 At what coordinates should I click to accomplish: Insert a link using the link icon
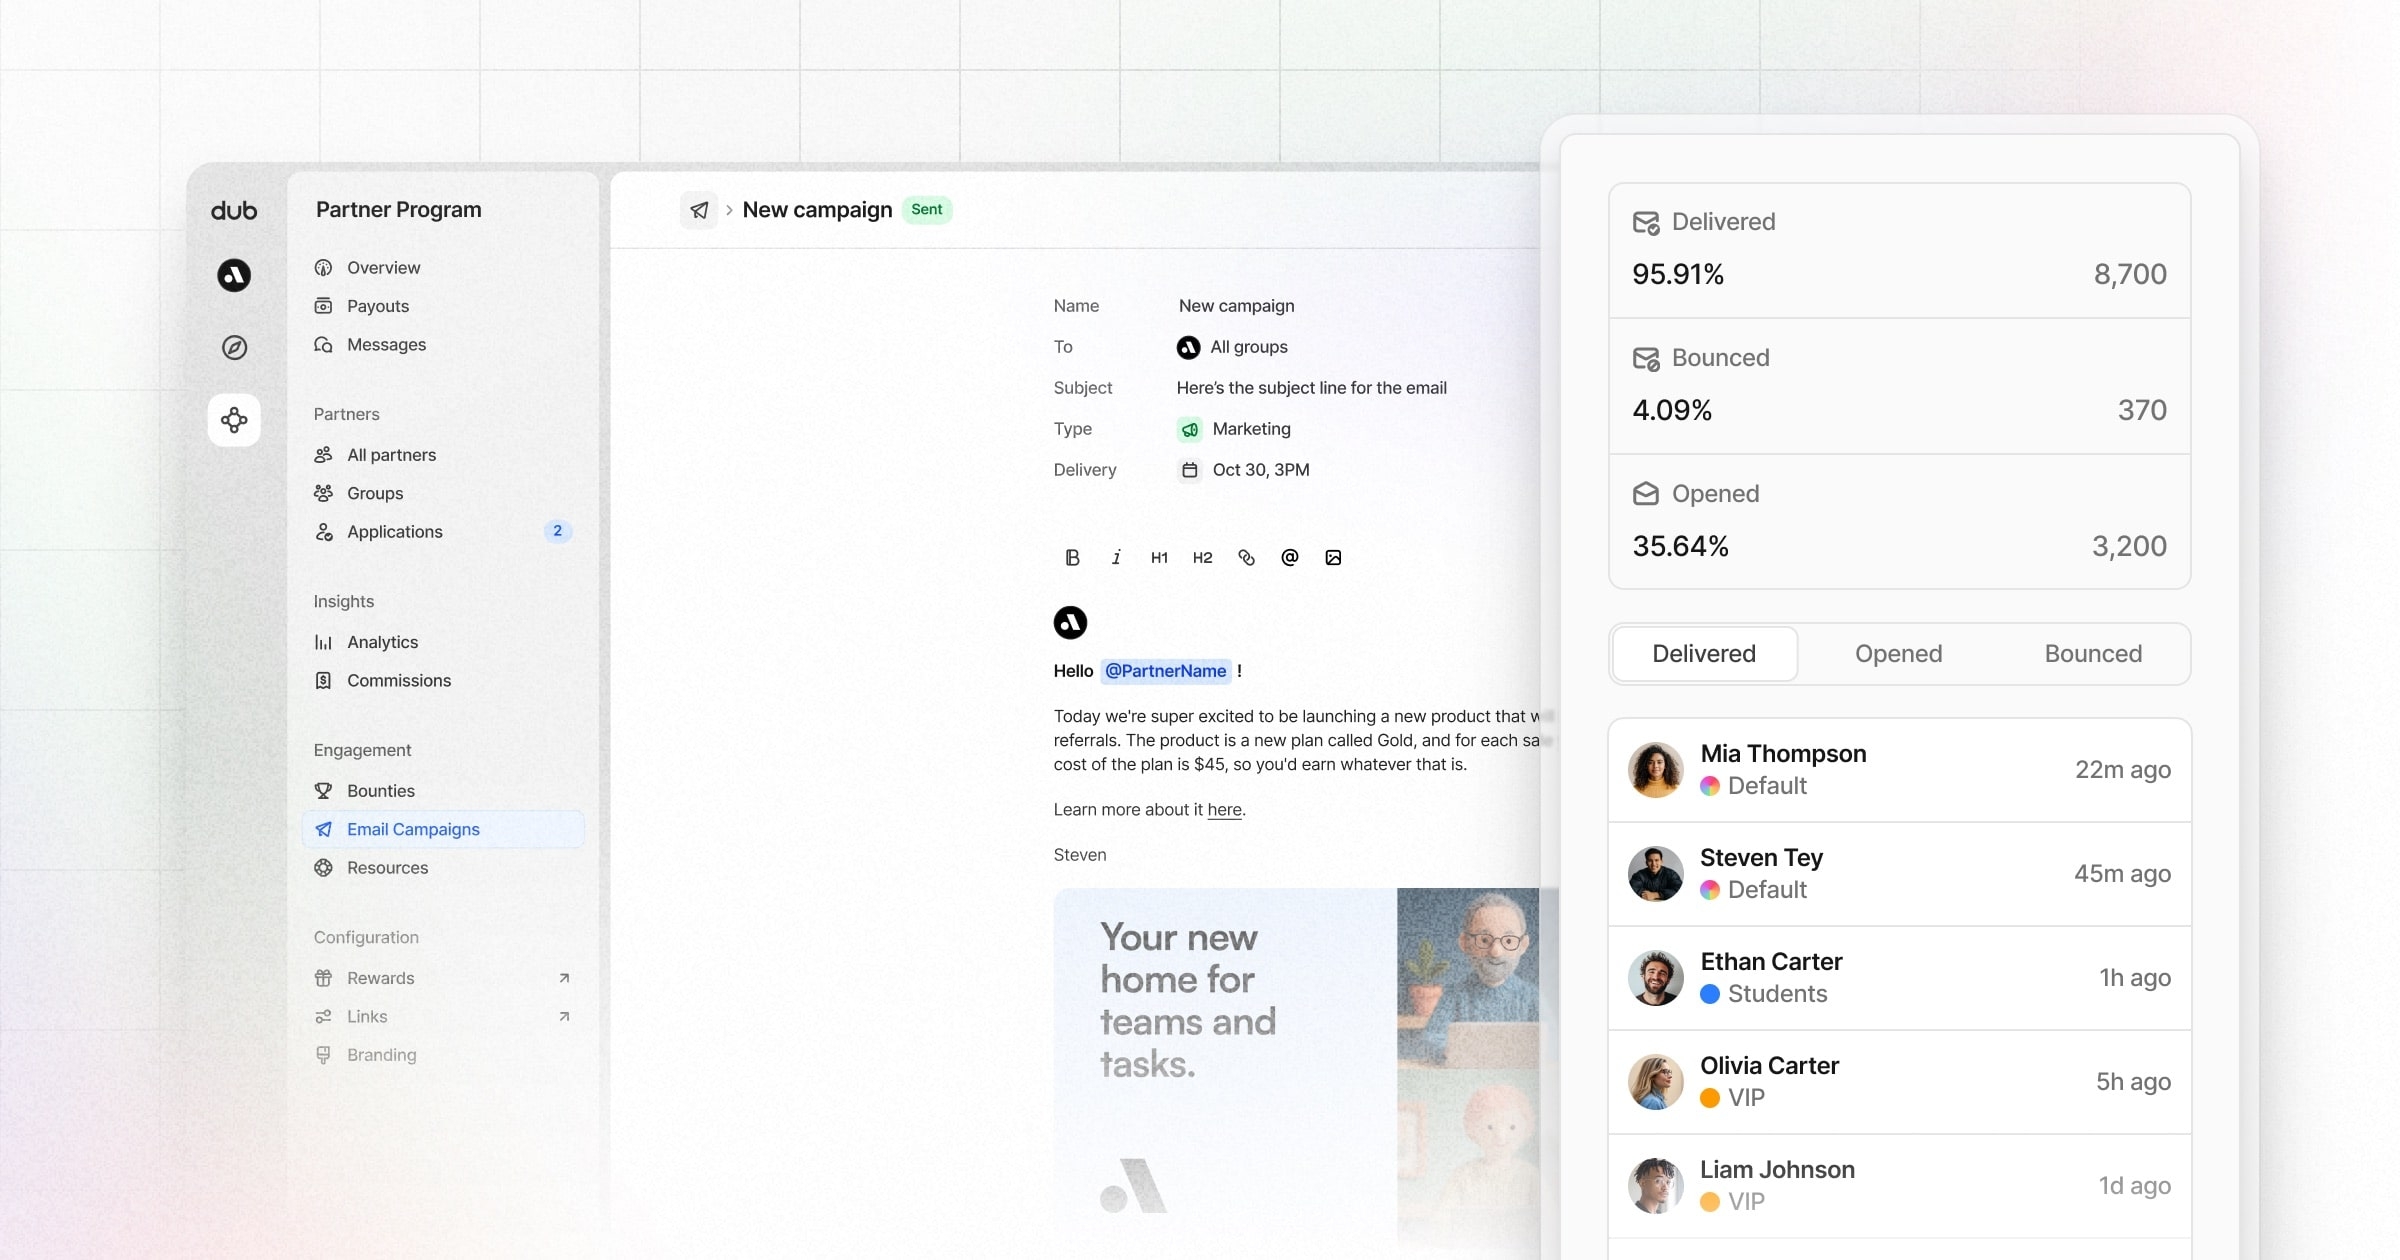pyautogui.click(x=1246, y=558)
